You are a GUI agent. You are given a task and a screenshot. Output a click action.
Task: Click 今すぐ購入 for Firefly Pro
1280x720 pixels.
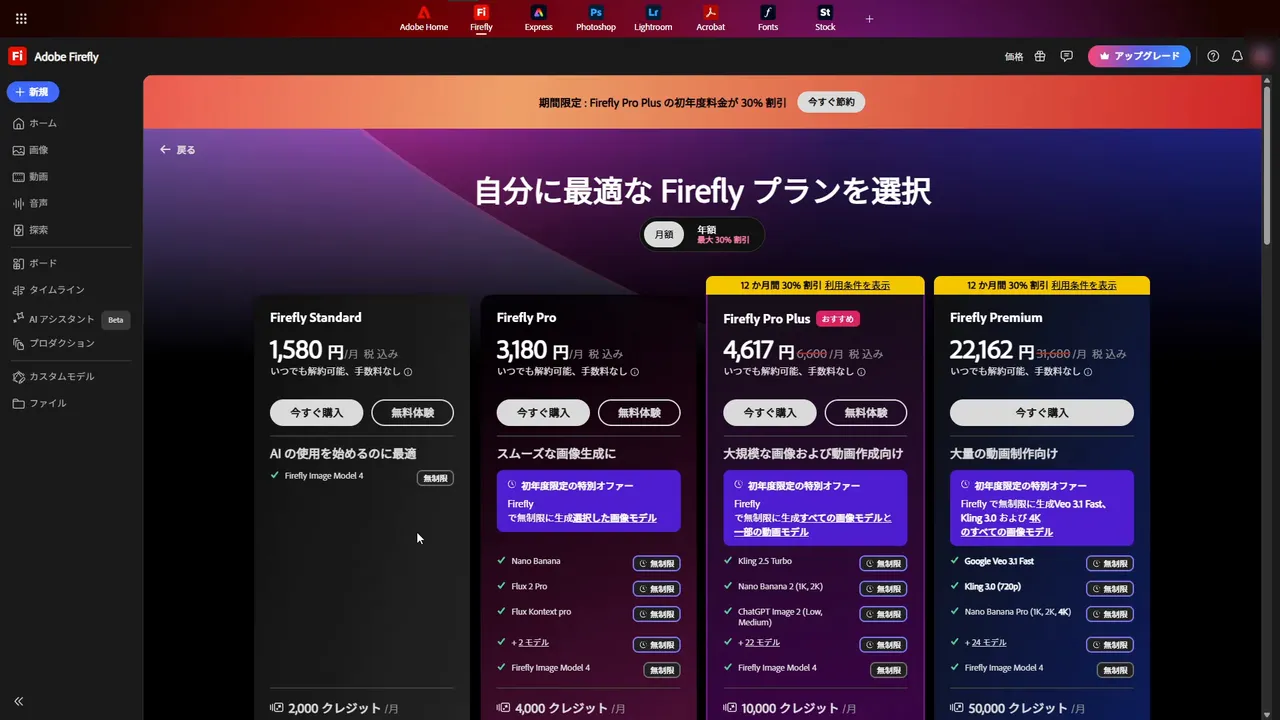(x=543, y=412)
